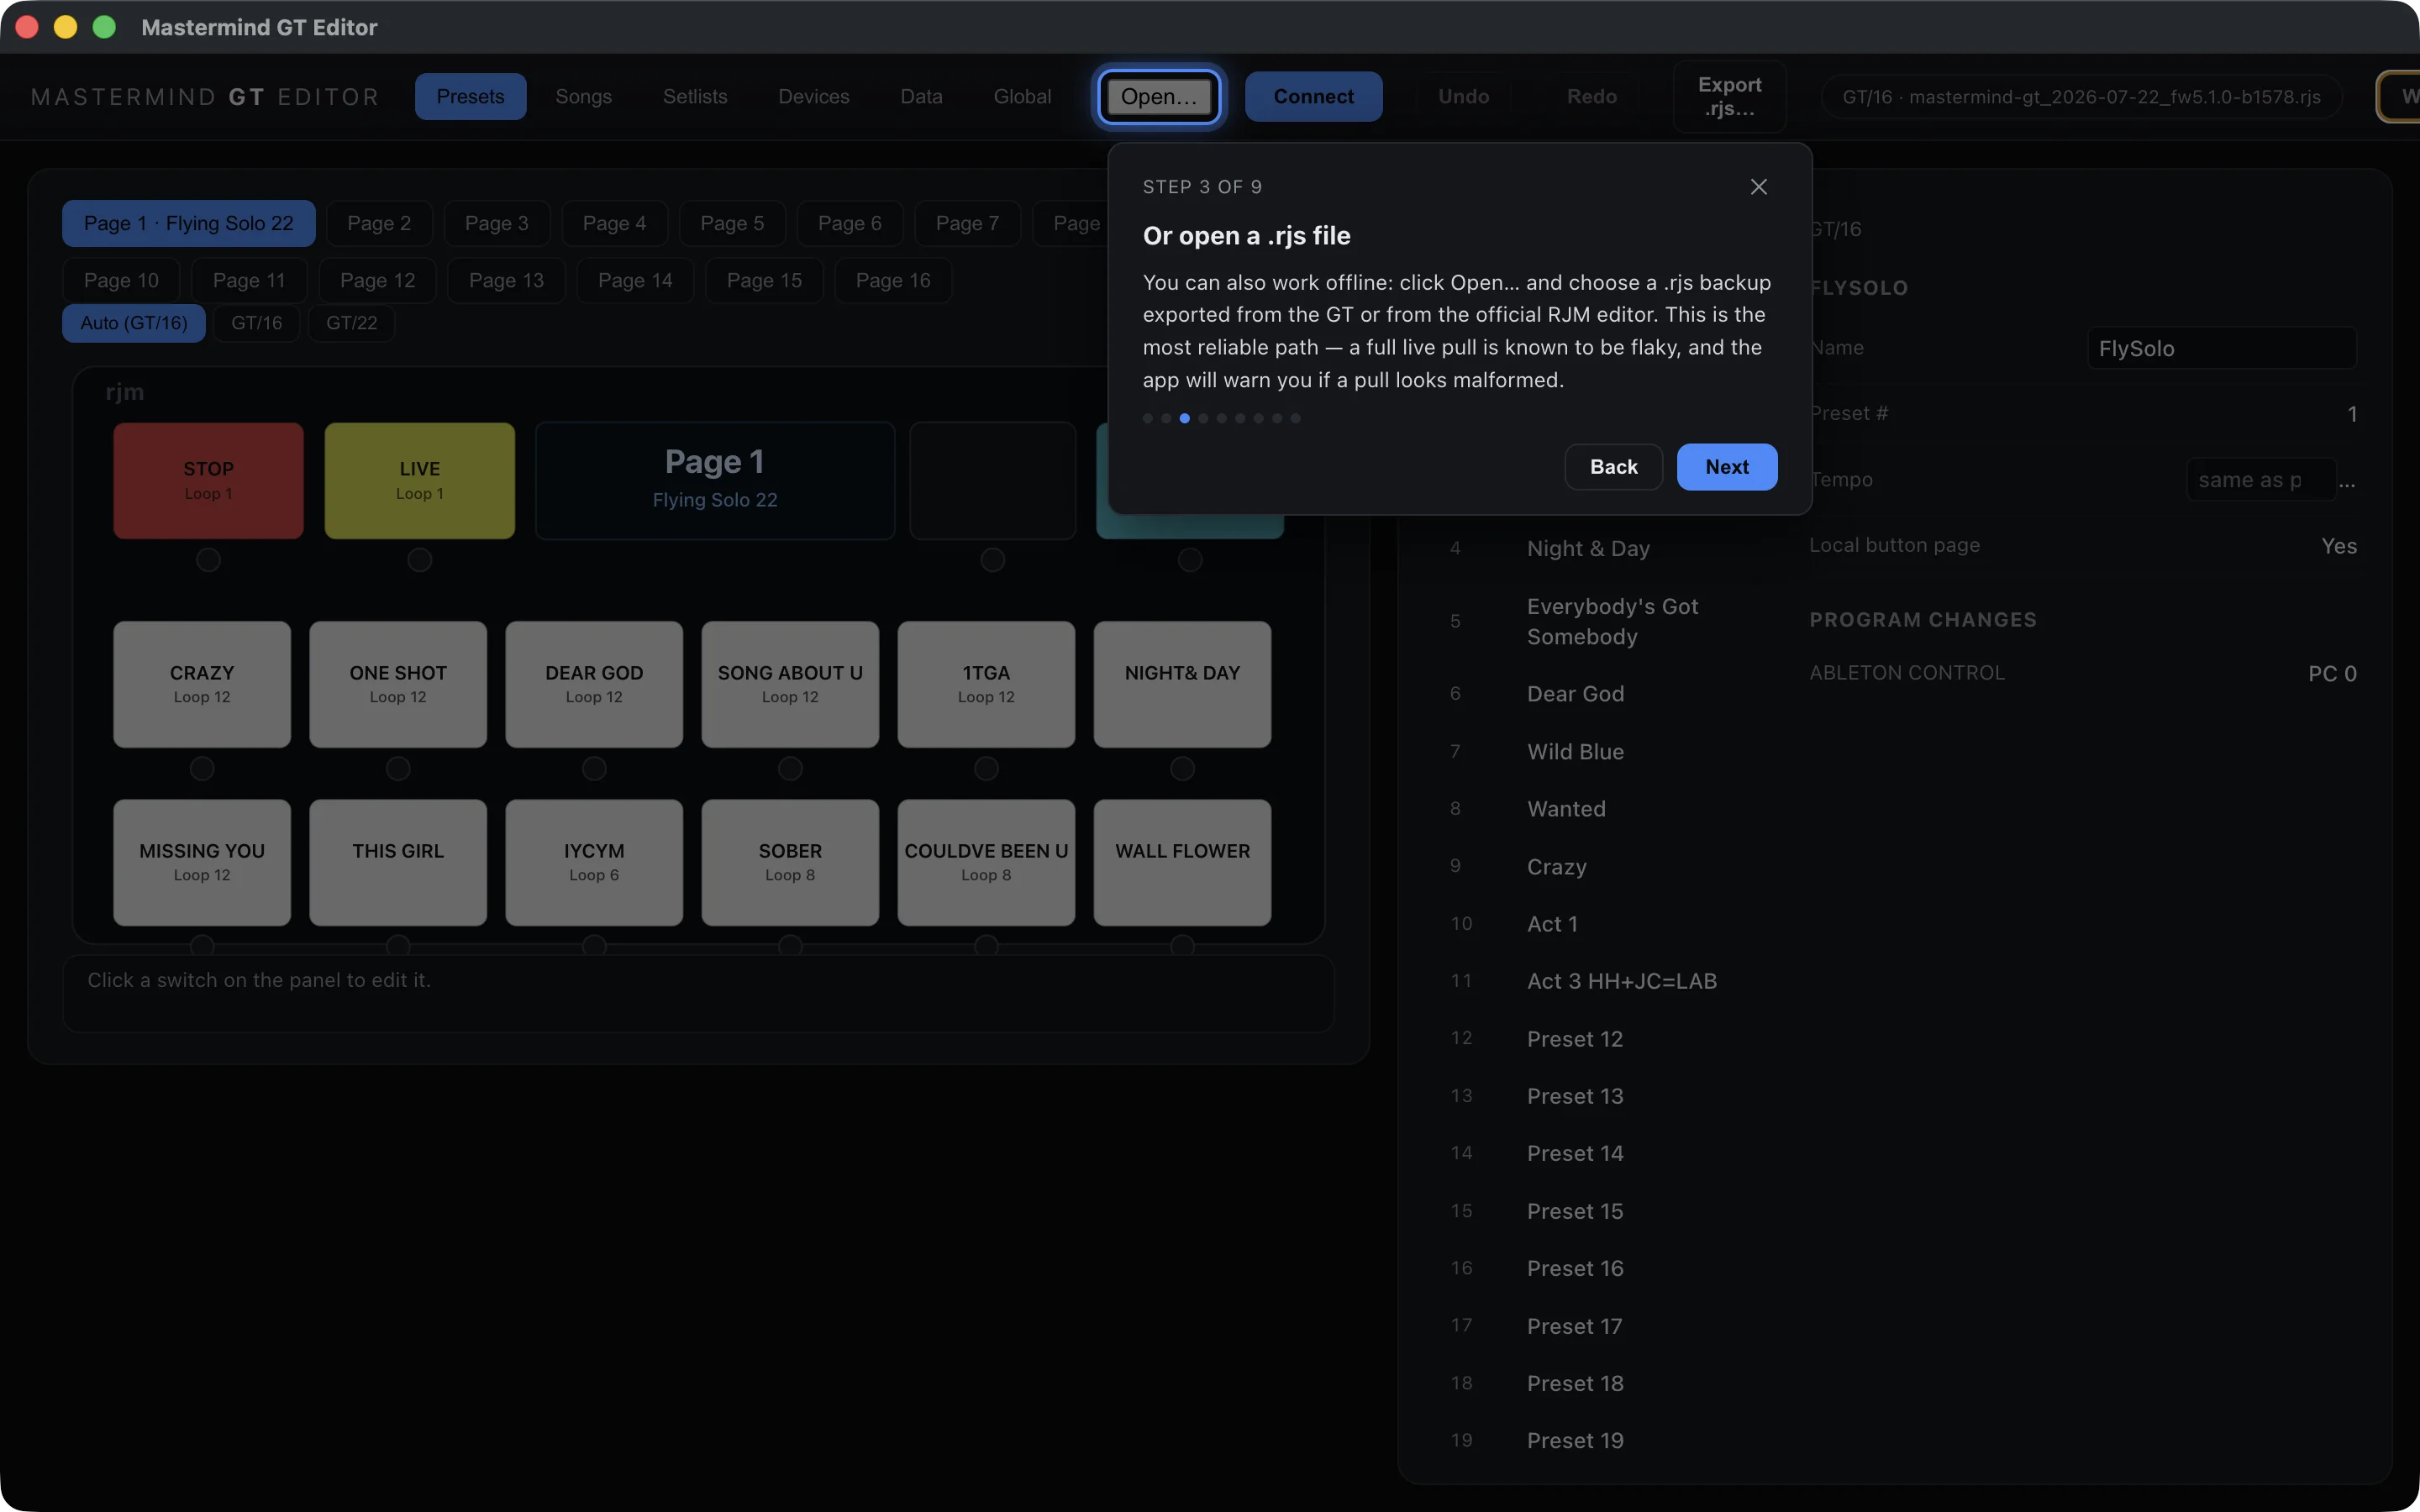Click the LED under the CRAZY switch
This screenshot has width=2420, height=1512.
click(x=202, y=768)
